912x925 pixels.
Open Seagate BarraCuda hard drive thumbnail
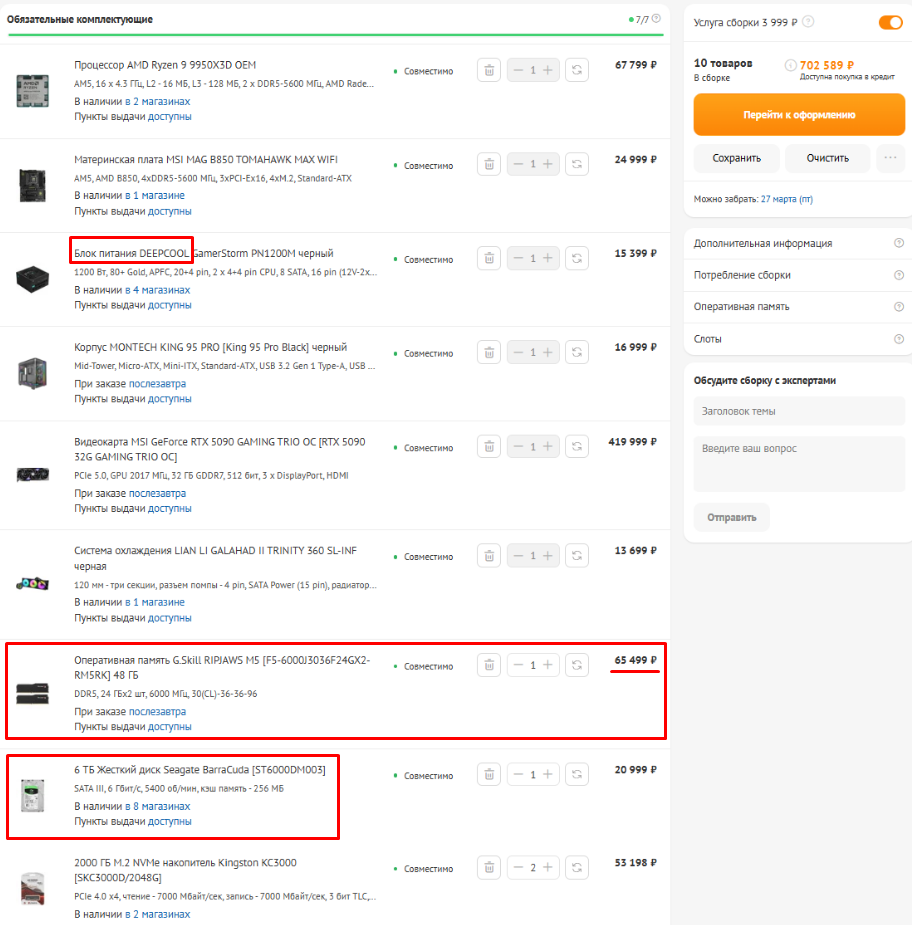tap(32, 797)
